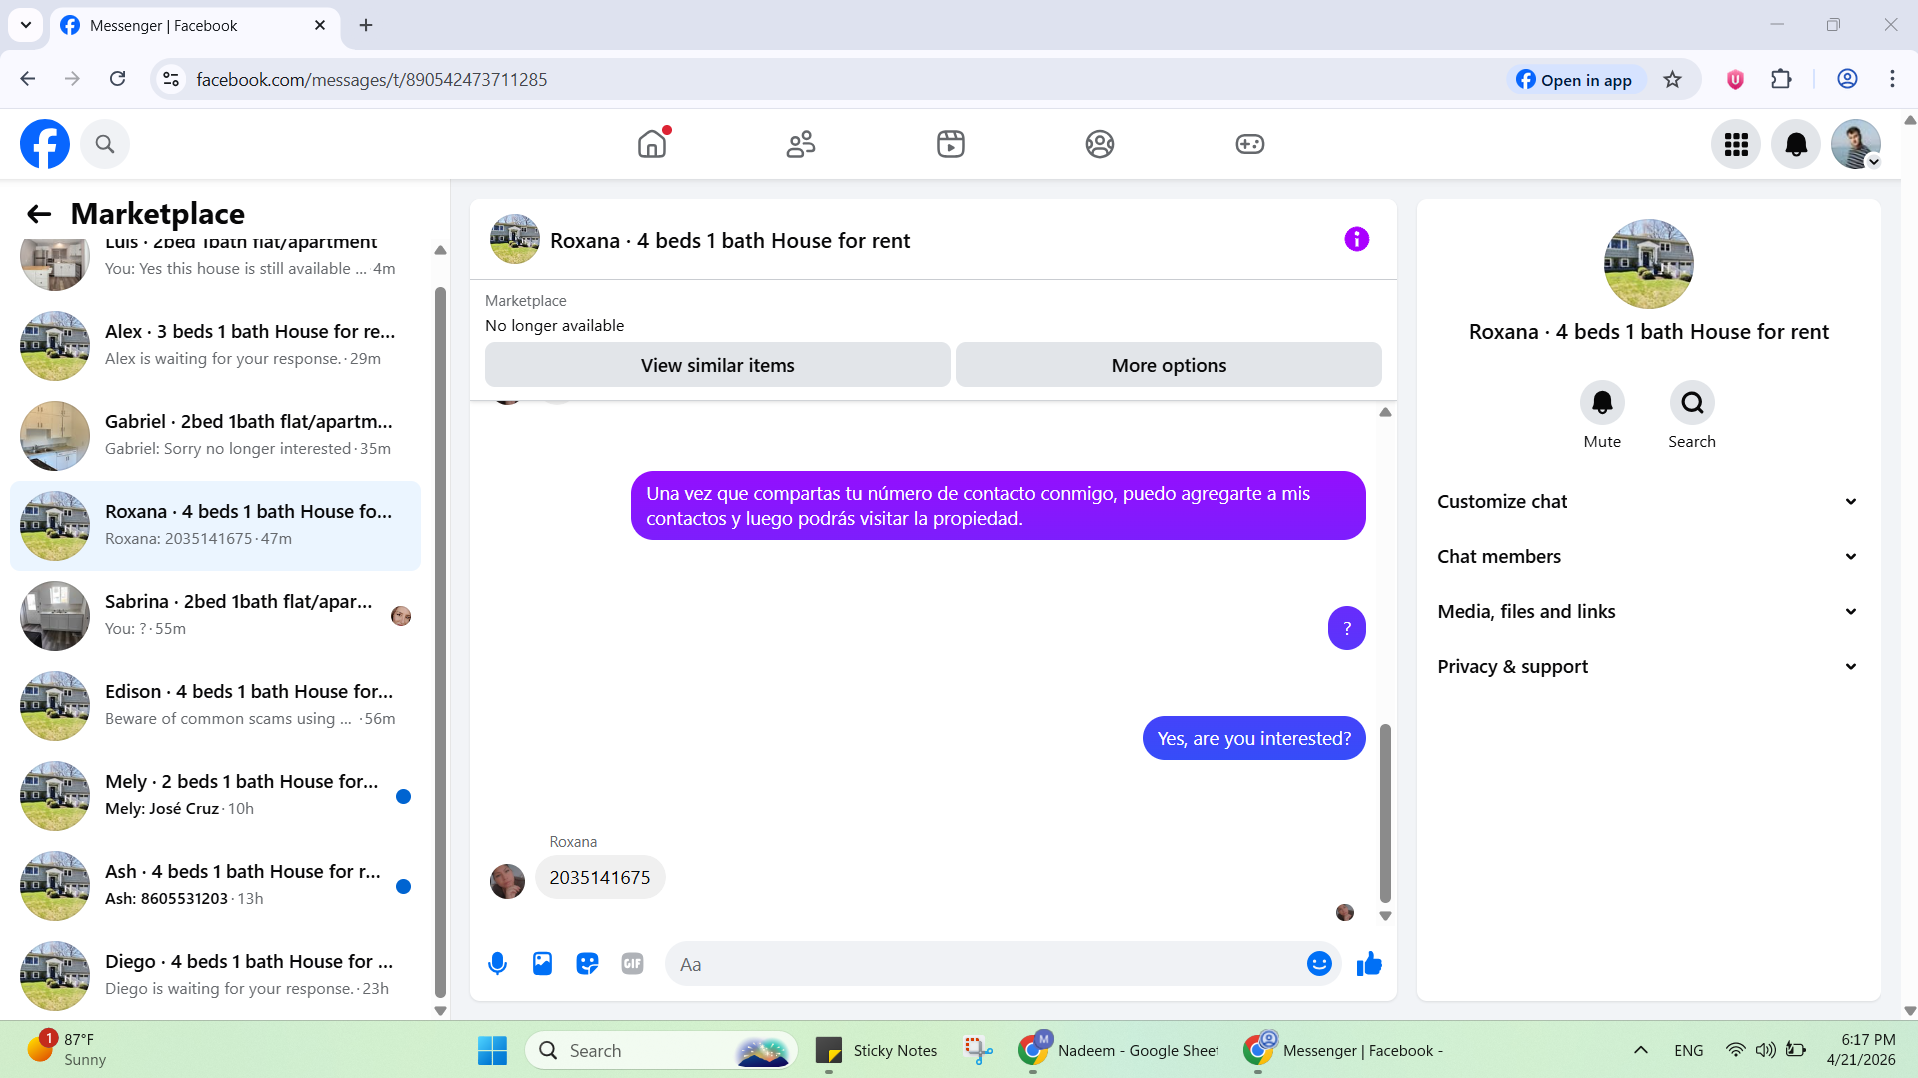Select the Messenger | Facebook browser tab
Screen dimensions: 1918x1078
pyautogui.click(x=194, y=26)
